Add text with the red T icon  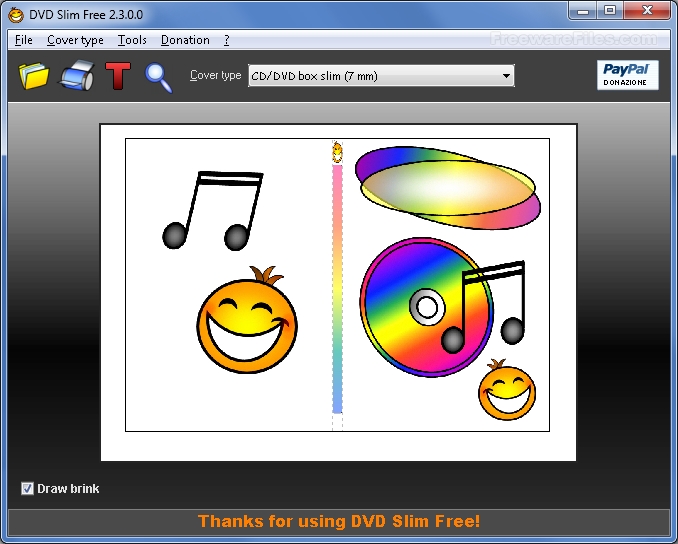118,76
